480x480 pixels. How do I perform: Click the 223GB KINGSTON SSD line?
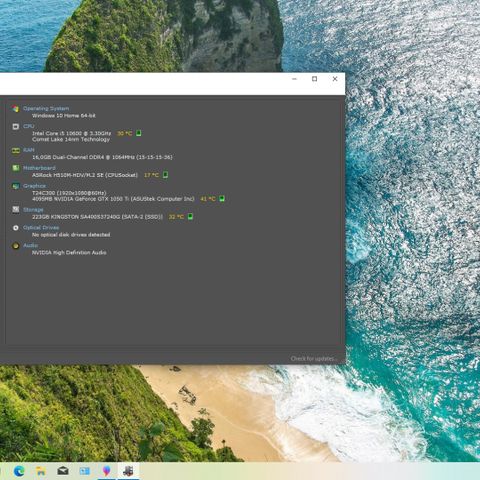click(x=98, y=217)
